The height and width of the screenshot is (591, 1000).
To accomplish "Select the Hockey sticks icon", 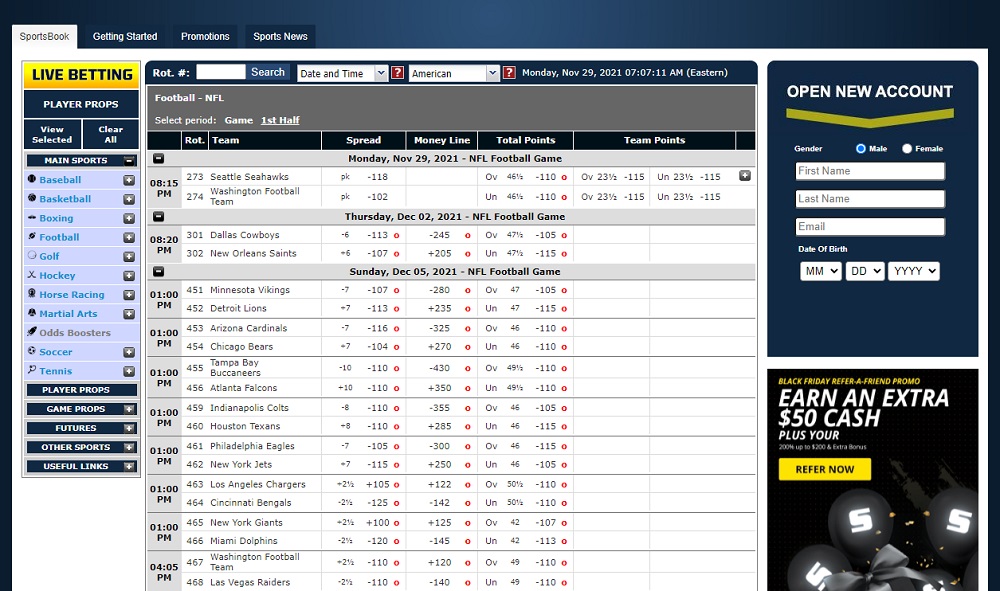I will tap(32, 275).
